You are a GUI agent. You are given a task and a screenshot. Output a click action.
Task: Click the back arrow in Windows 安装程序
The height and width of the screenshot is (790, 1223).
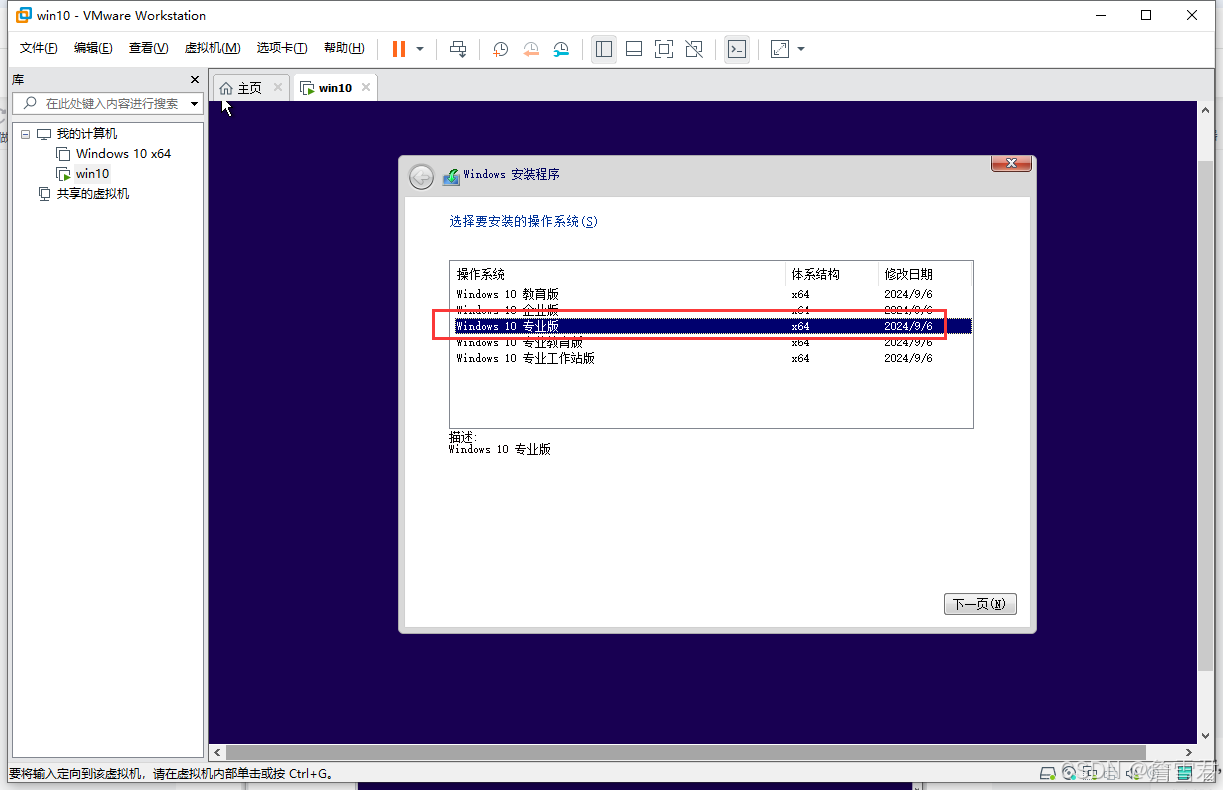(421, 176)
